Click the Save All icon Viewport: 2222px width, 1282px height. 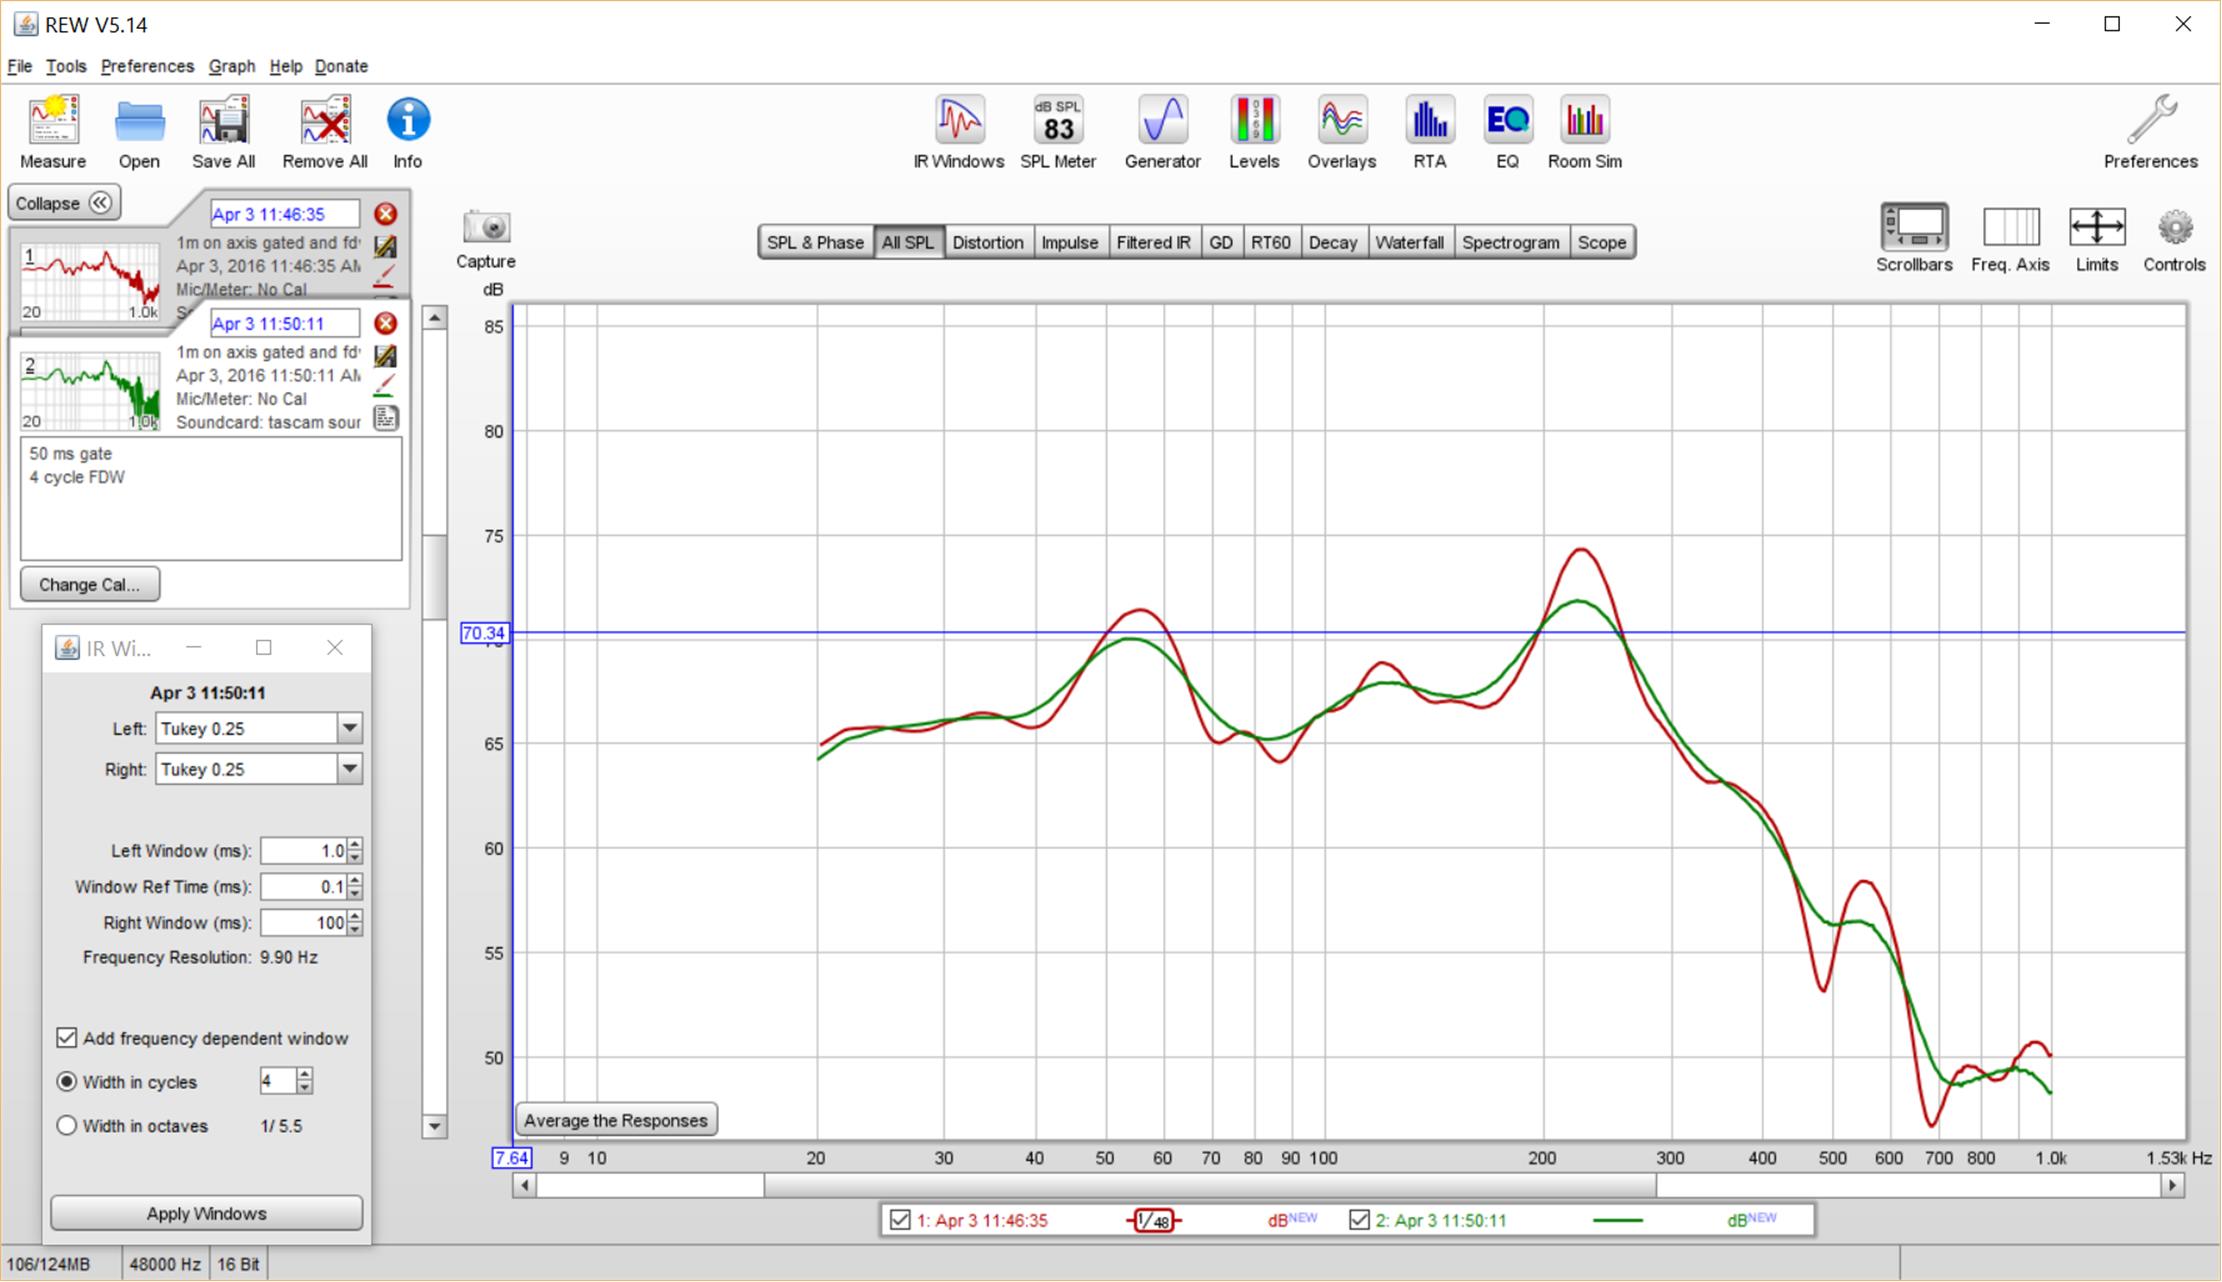point(224,132)
